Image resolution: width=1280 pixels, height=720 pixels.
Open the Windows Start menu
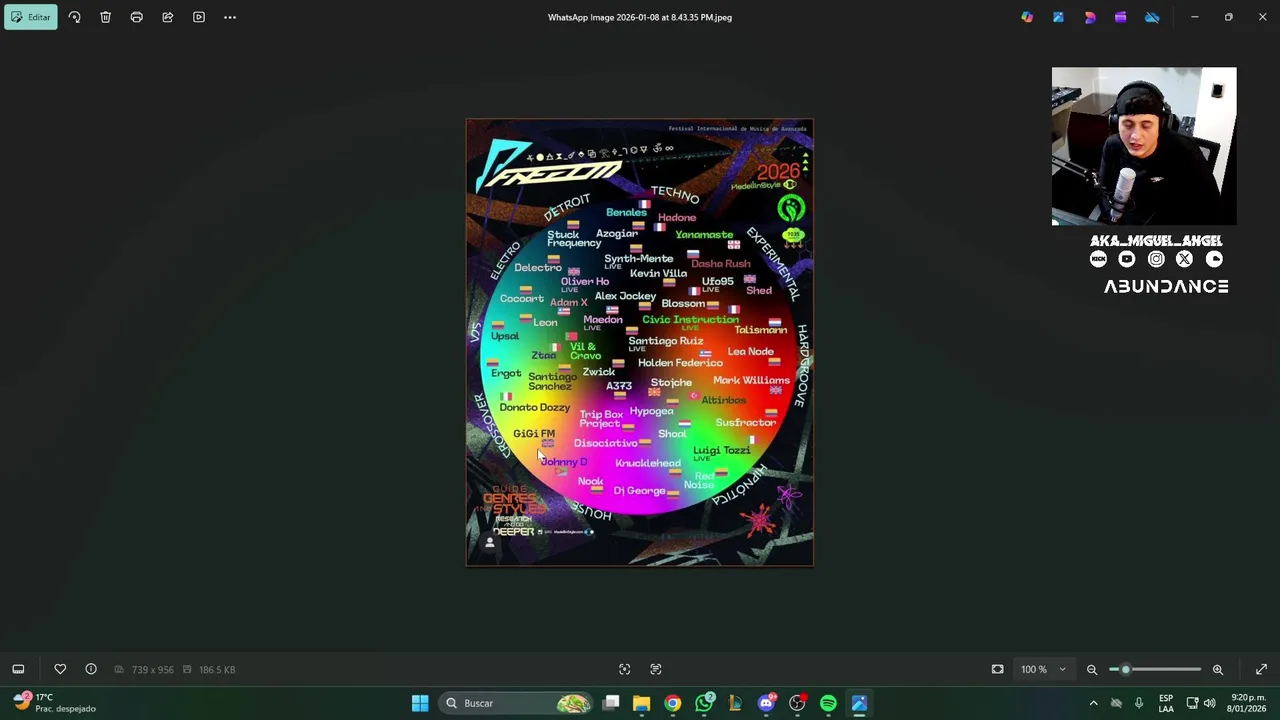tap(420, 703)
